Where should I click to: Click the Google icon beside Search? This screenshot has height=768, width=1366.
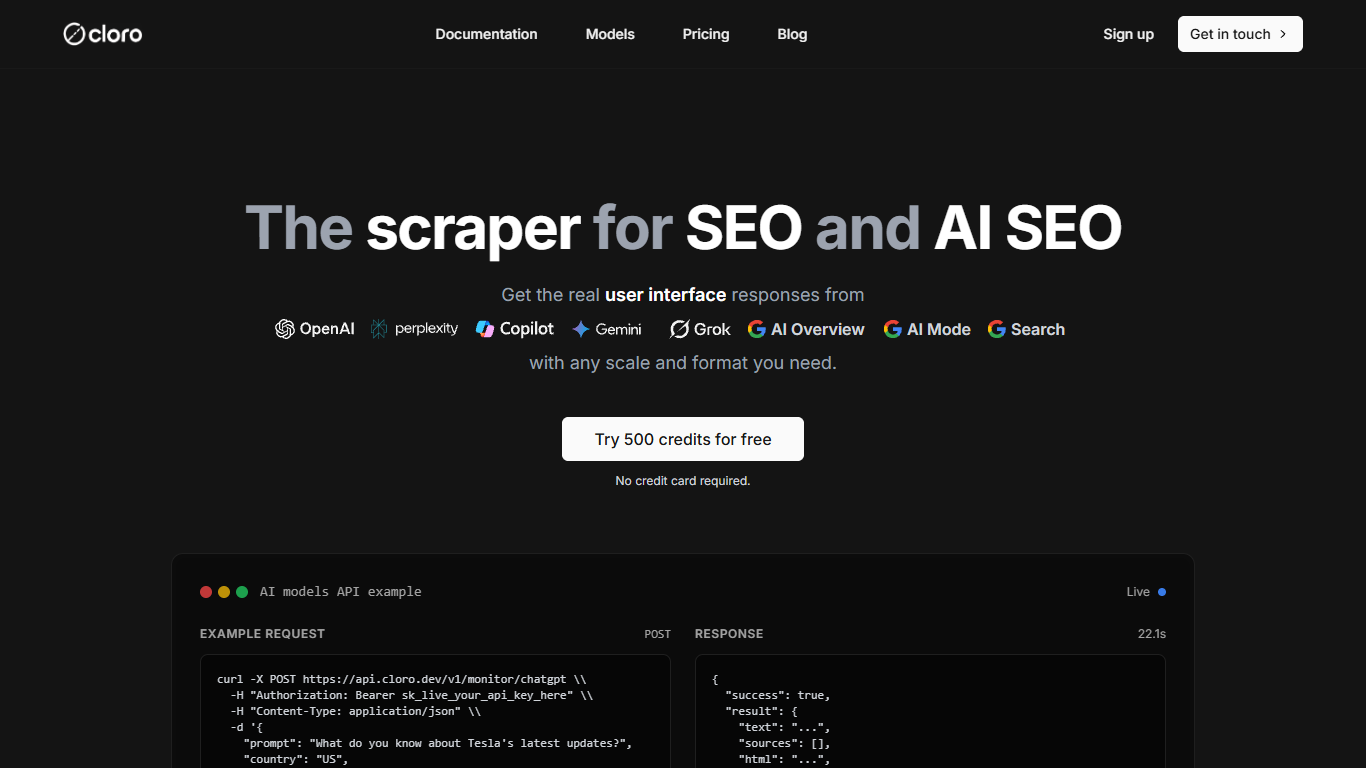(x=997, y=329)
